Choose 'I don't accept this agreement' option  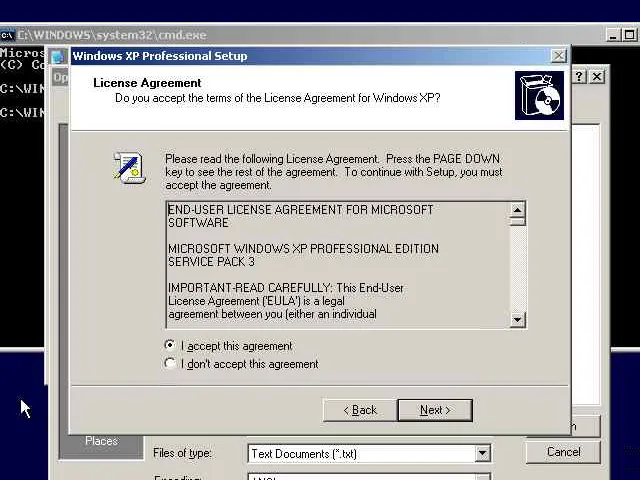coord(170,363)
